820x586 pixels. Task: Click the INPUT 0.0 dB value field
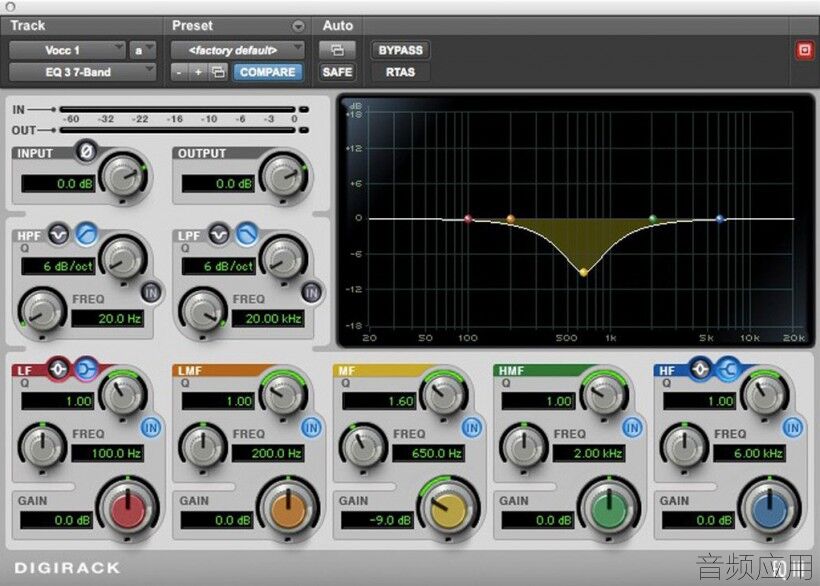click(x=58, y=183)
